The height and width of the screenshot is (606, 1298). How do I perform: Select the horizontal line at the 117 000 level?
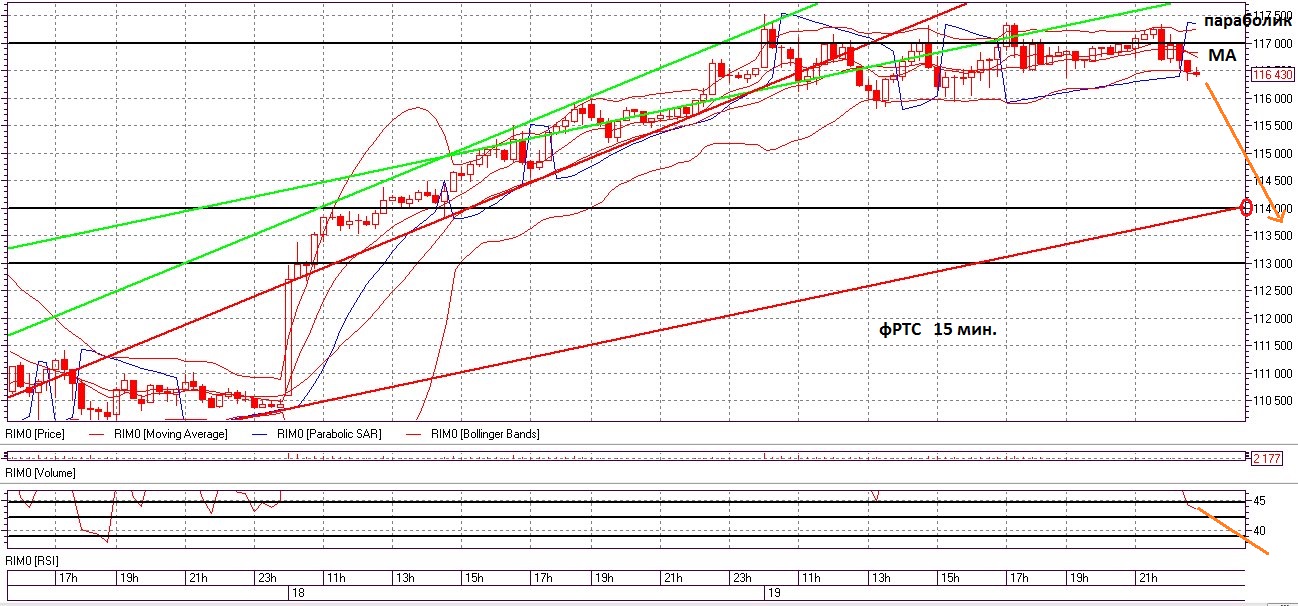click(624, 43)
